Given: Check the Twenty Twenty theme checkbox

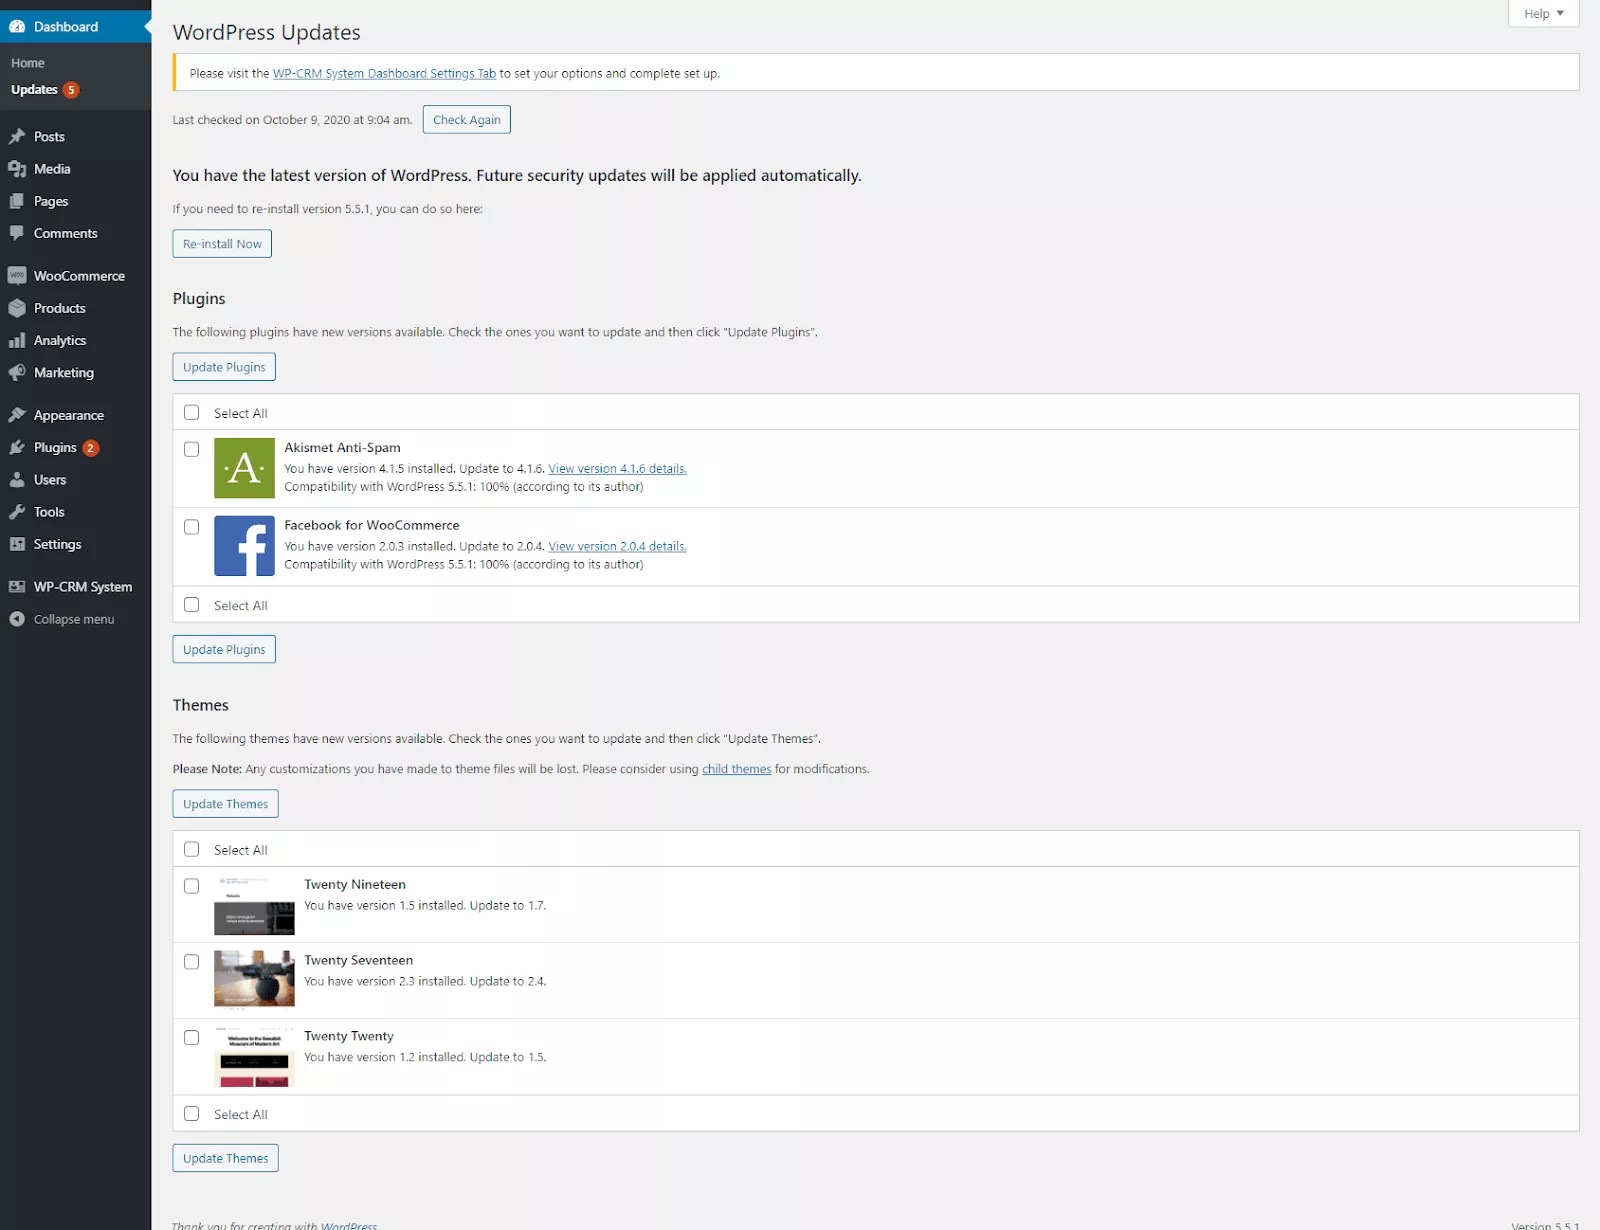Looking at the screenshot, I should (x=192, y=1038).
